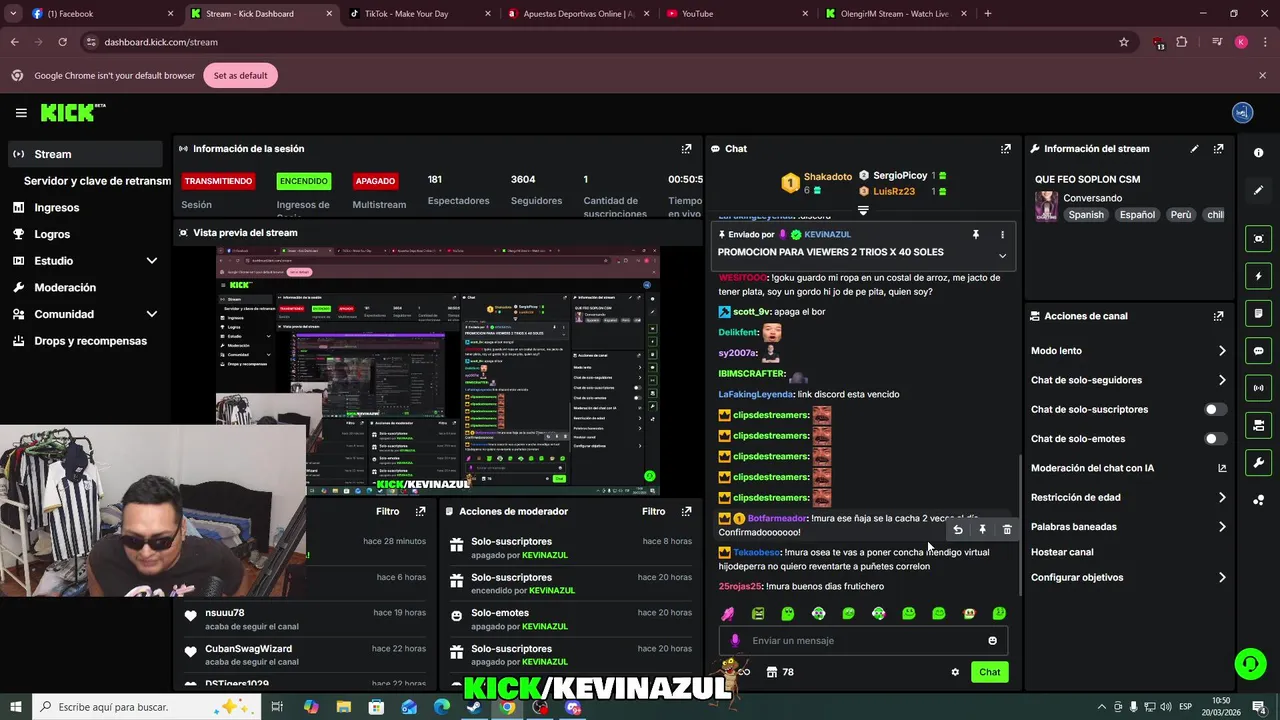Pop out the Información de la sesión panel
This screenshot has width=1280, height=720.
[686, 149]
